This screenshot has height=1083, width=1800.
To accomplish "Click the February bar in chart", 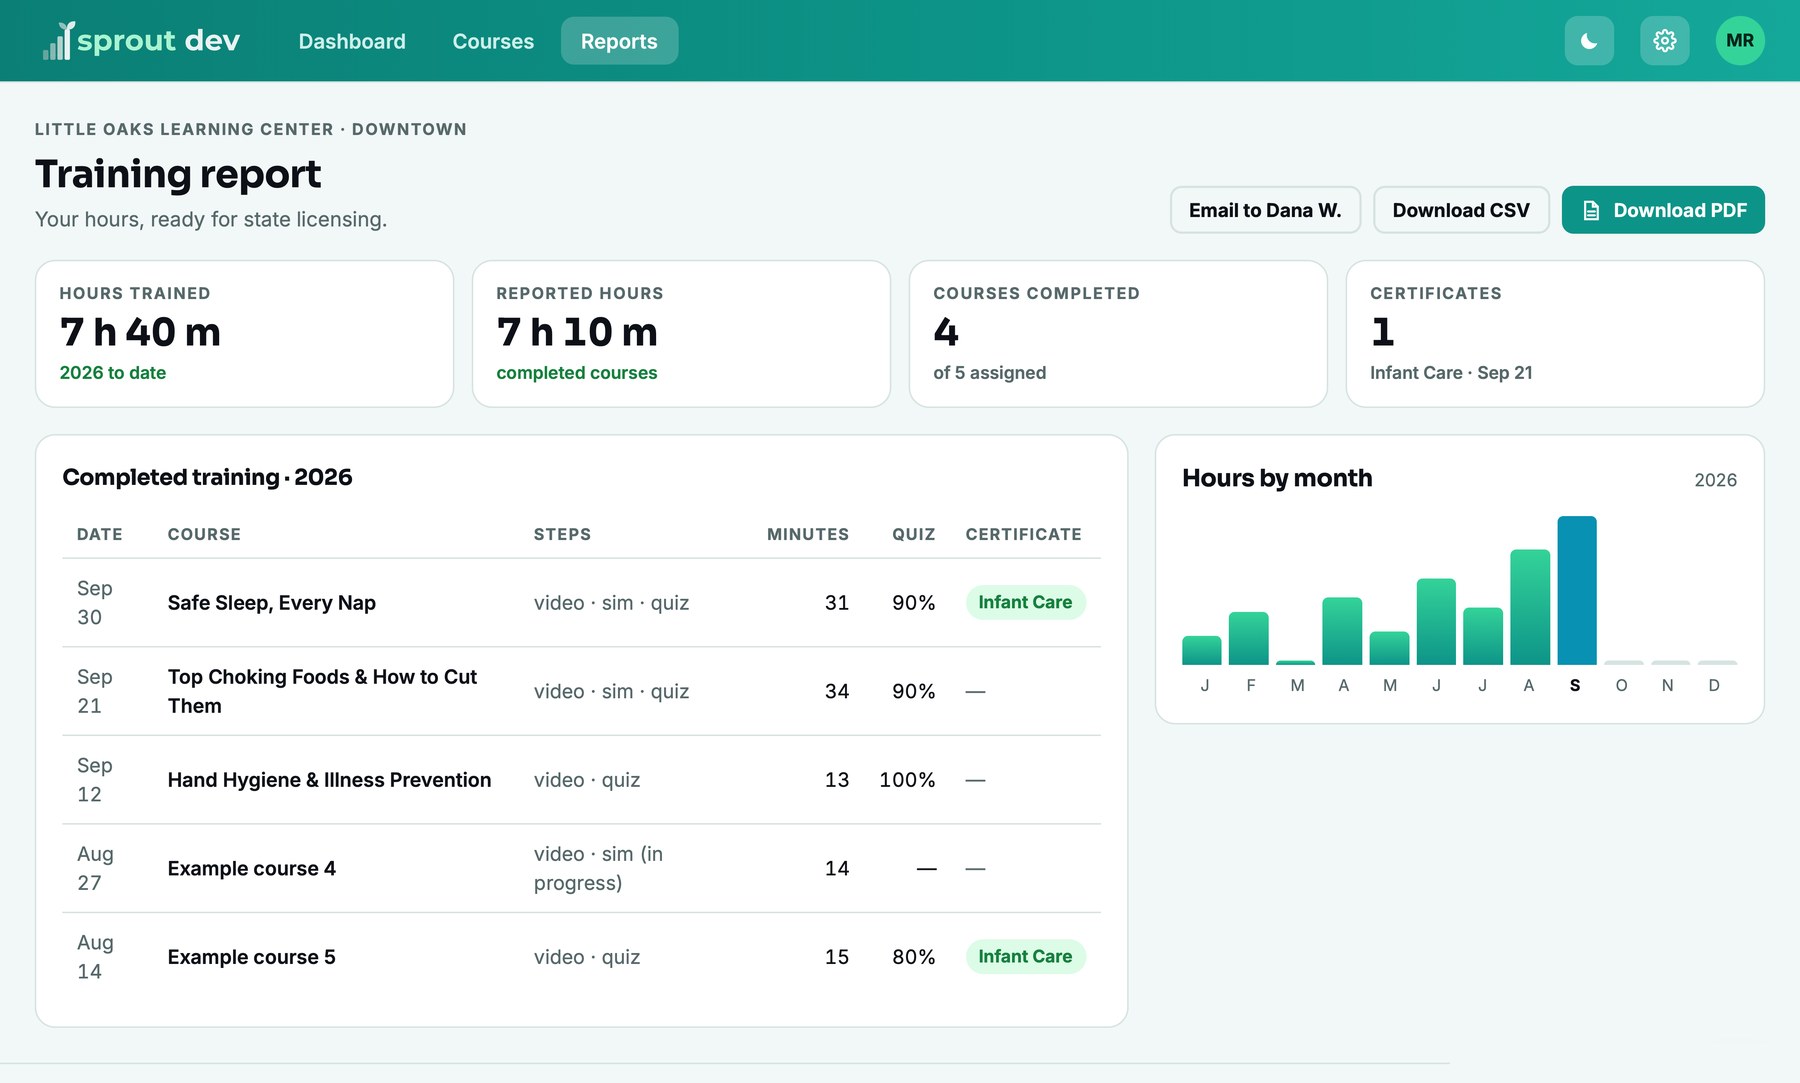I will point(1249,638).
